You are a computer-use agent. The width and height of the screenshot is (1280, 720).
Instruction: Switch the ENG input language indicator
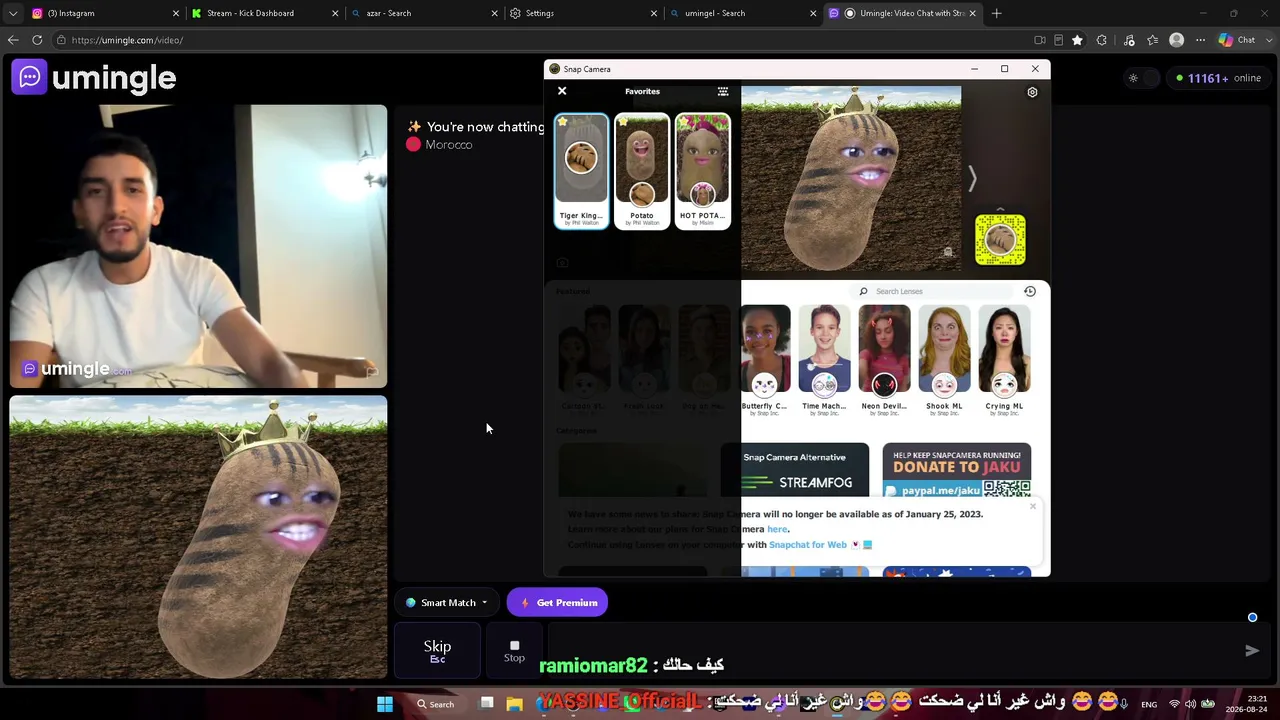click(x=1149, y=704)
